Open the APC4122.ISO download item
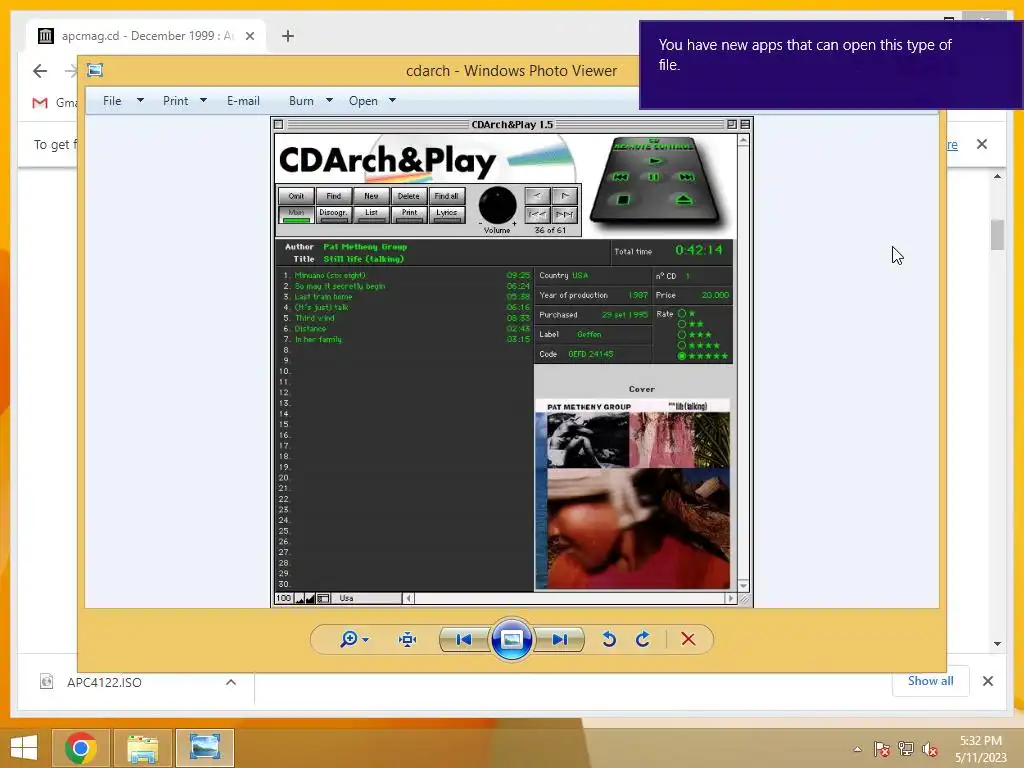The height and width of the screenshot is (768, 1024). pos(104,682)
